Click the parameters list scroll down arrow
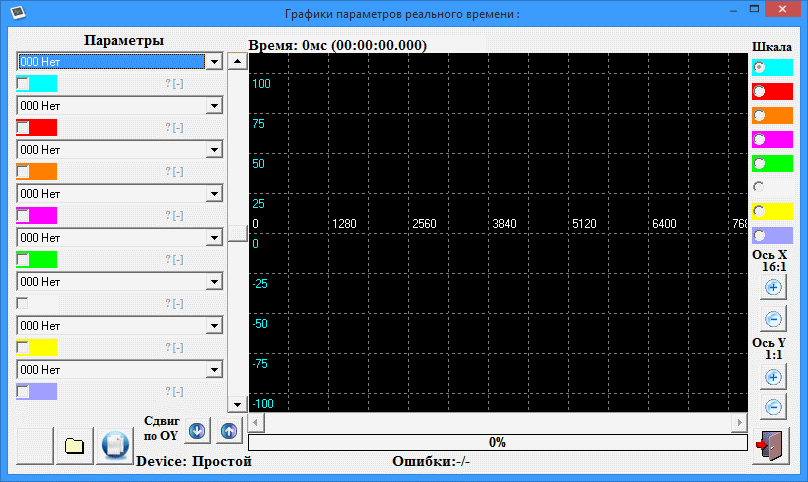 pyautogui.click(x=237, y=405)
